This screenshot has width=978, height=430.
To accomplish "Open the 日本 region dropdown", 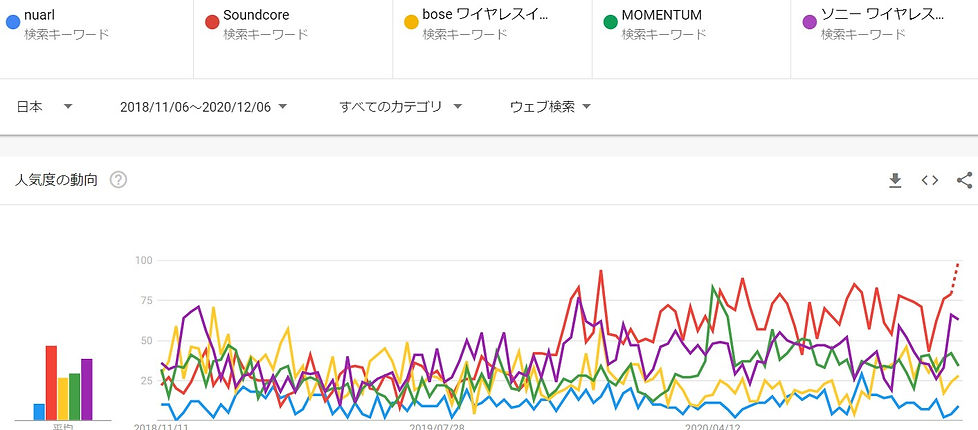I will point(45,106).
